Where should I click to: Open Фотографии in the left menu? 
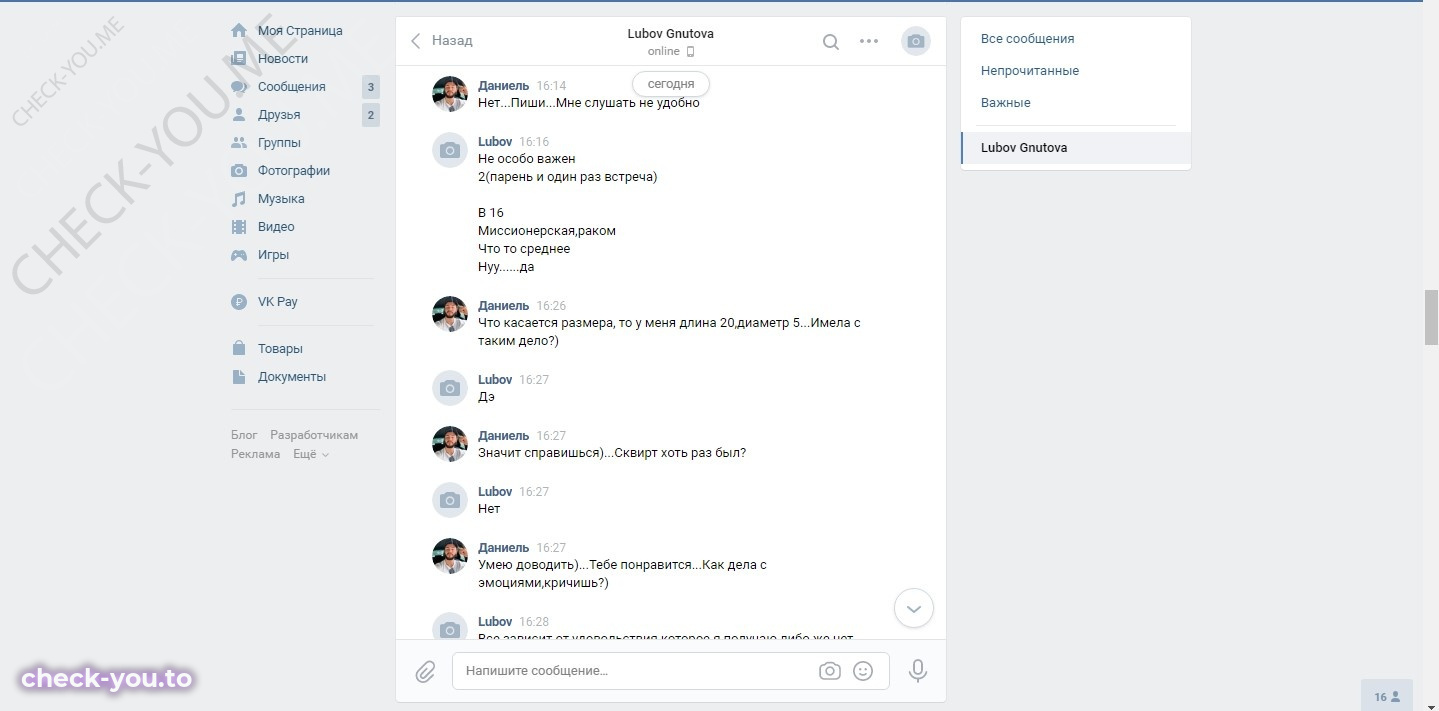coord(294,171)
